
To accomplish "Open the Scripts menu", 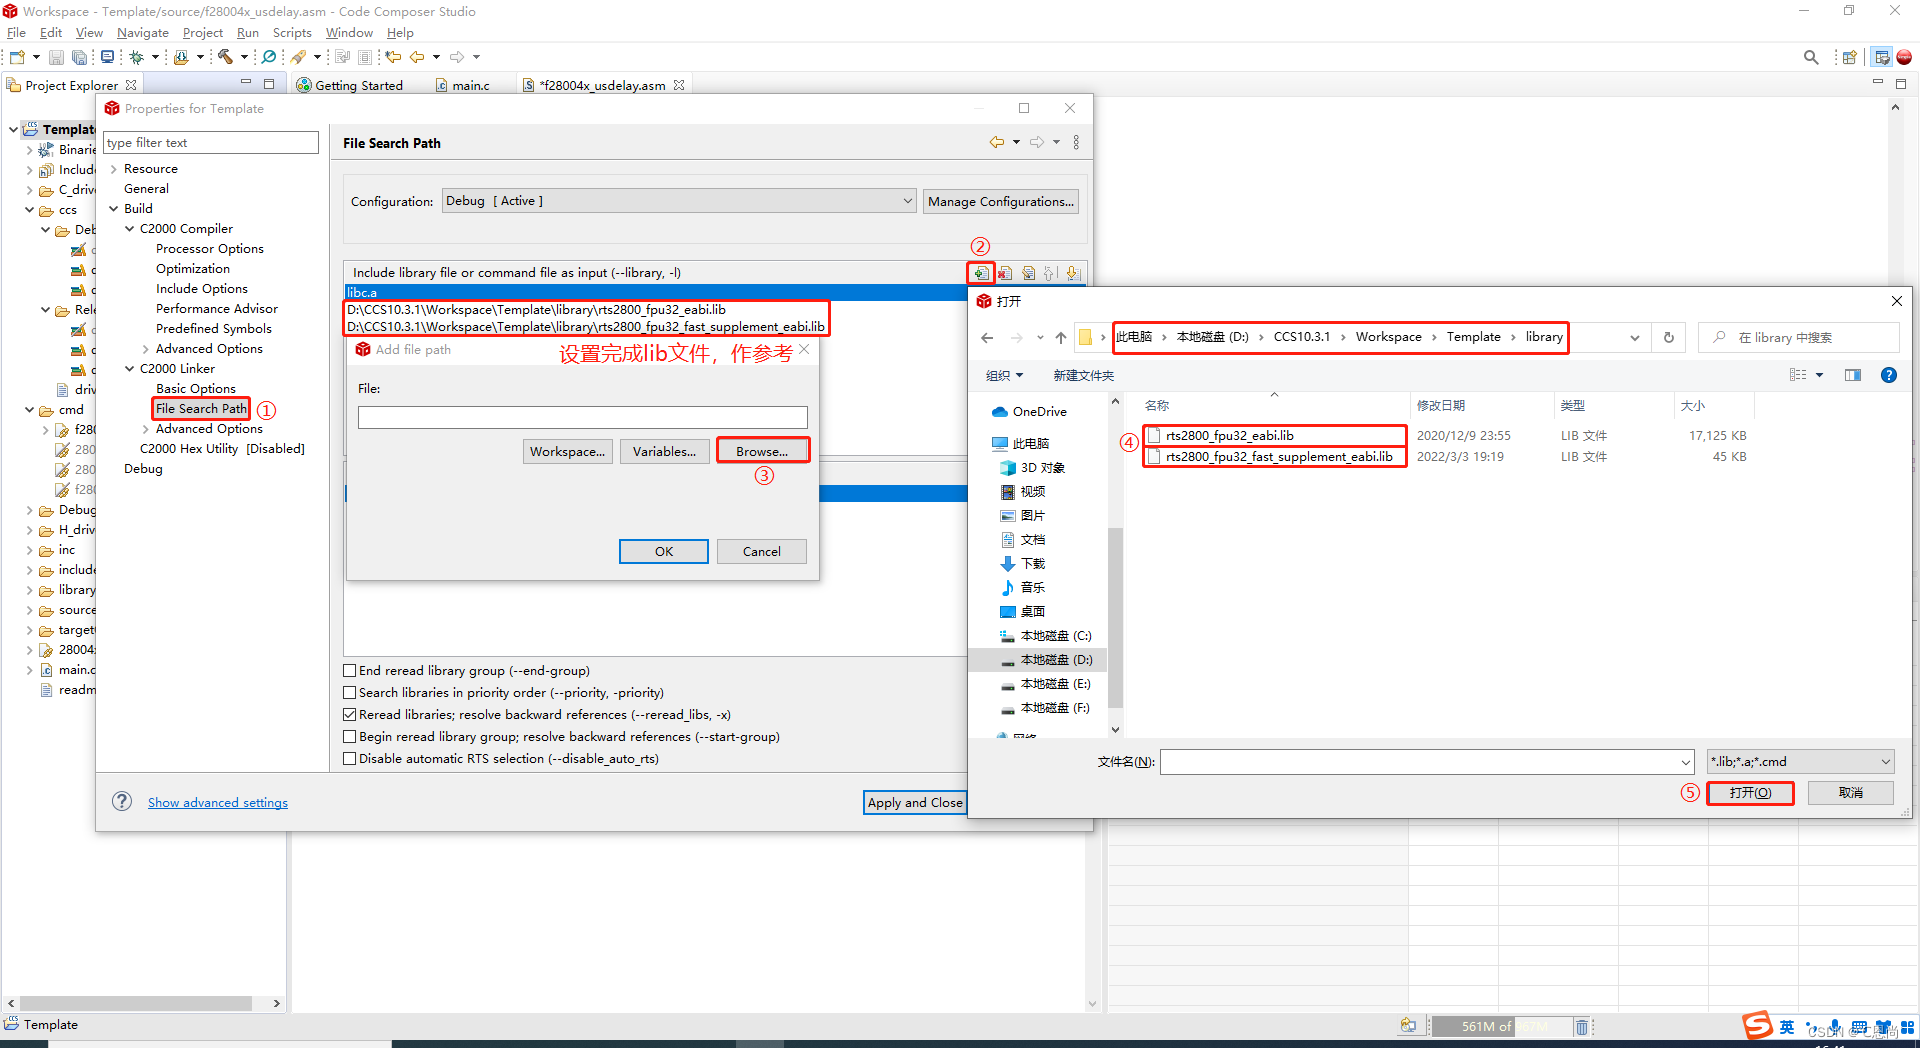I will [292, 33].
